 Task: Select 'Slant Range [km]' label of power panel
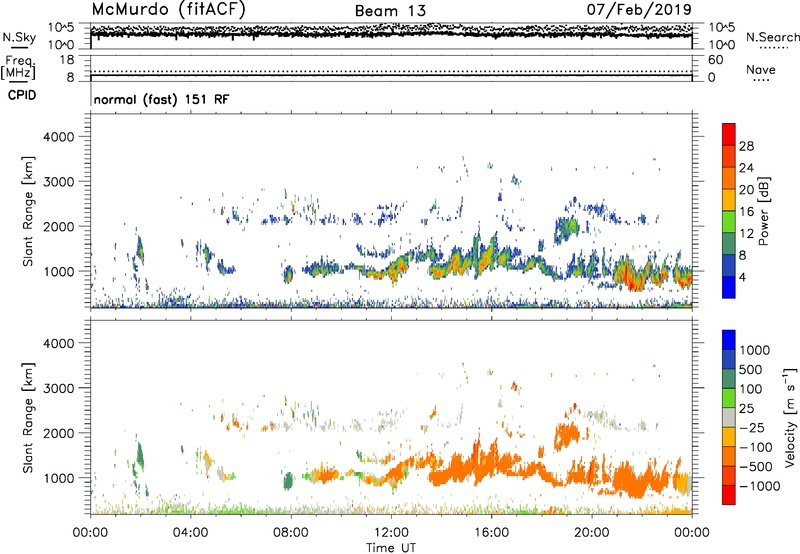pos(28,211)
